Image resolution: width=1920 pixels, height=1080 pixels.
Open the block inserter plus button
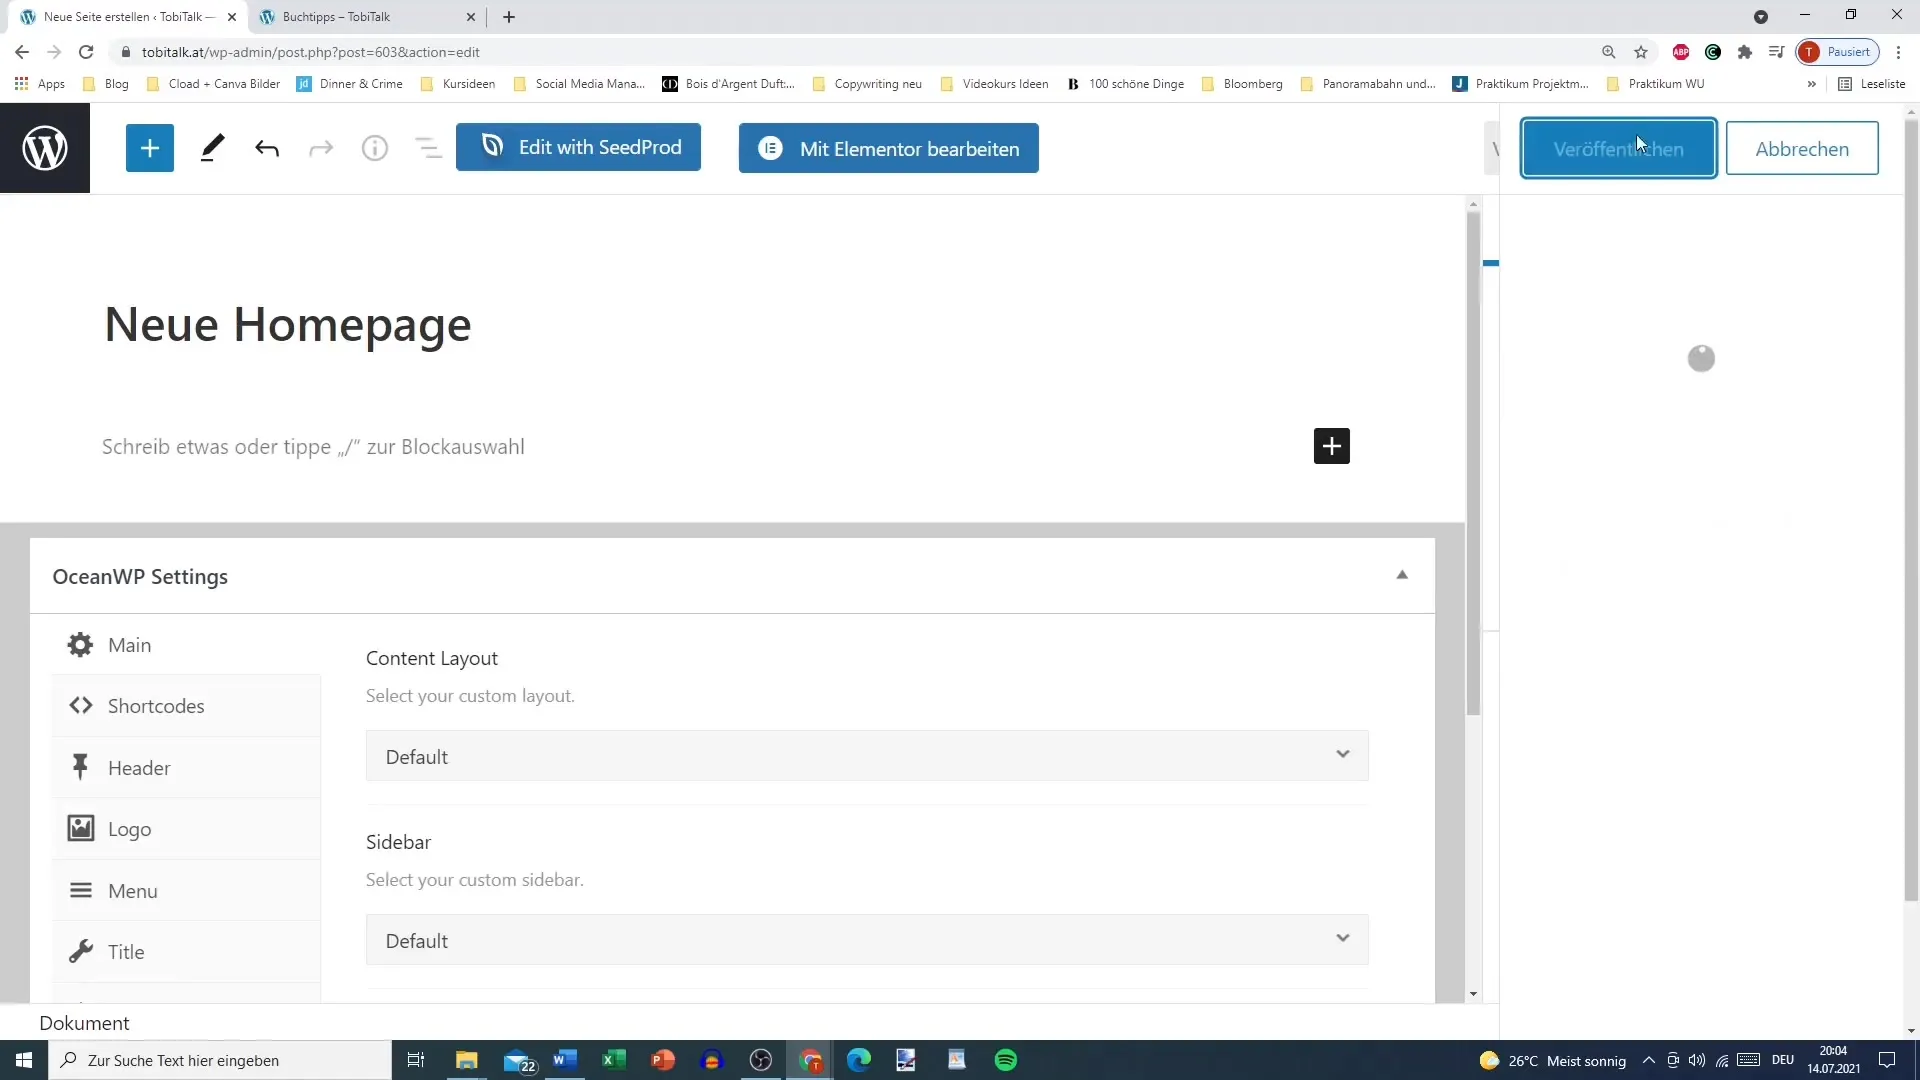[150, 148]
